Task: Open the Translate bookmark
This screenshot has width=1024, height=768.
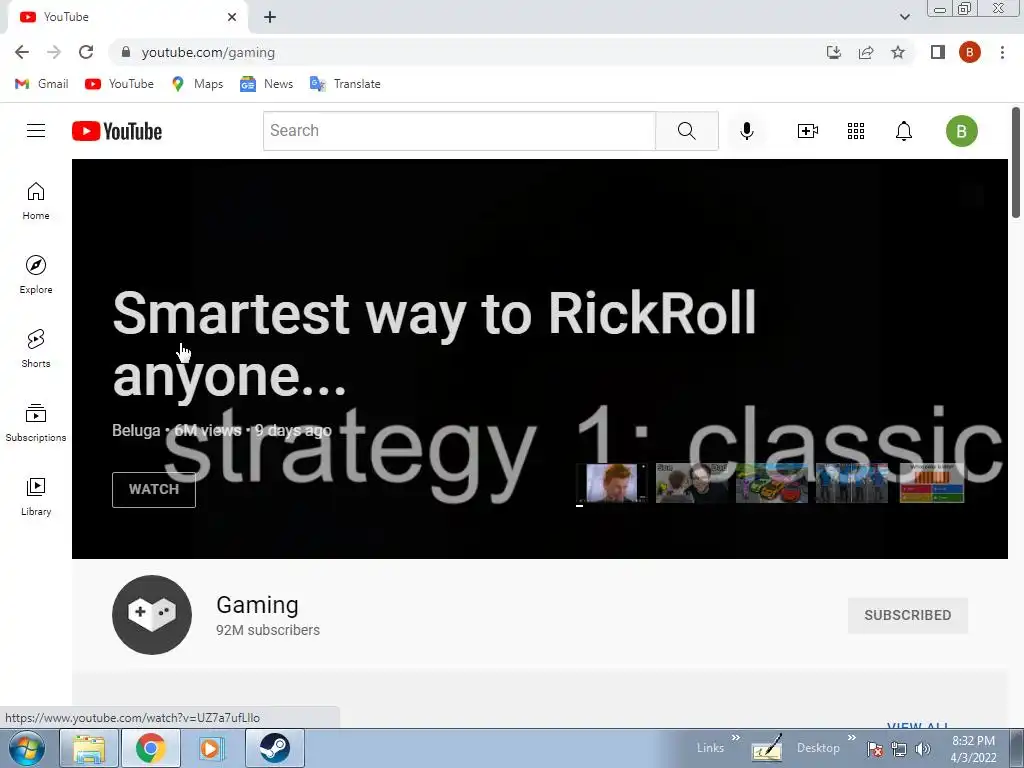Action: coord(345,84)
